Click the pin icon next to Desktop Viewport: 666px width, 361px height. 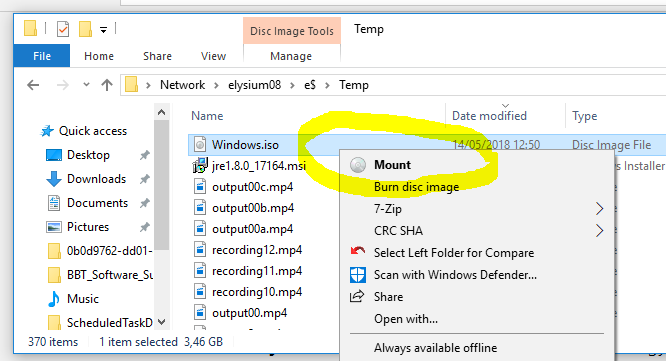tap(145, 155)
